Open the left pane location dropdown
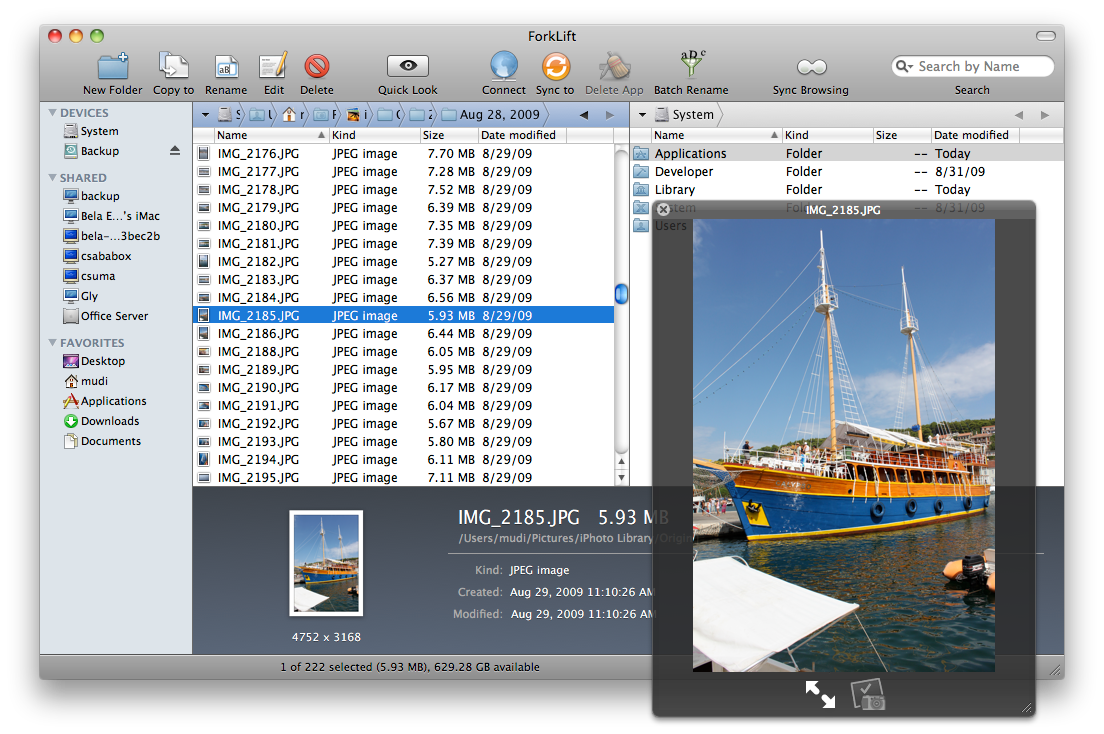 click(x=205, y=115)
